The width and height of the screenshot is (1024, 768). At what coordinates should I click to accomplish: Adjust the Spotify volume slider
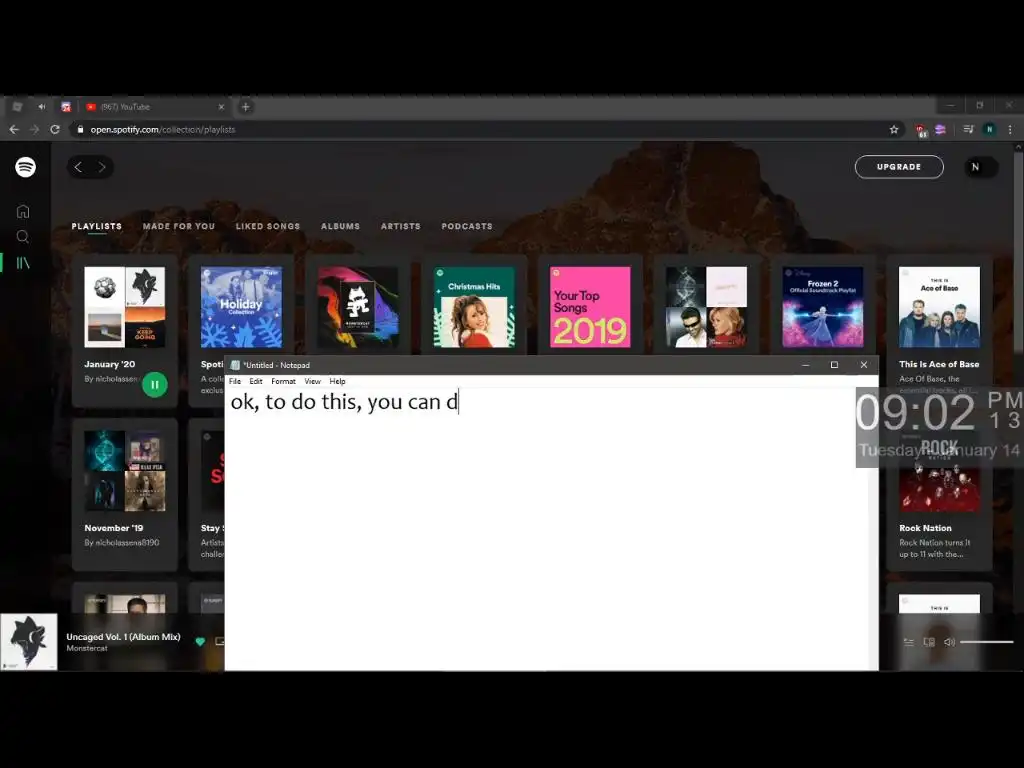[x=986, y=642]
